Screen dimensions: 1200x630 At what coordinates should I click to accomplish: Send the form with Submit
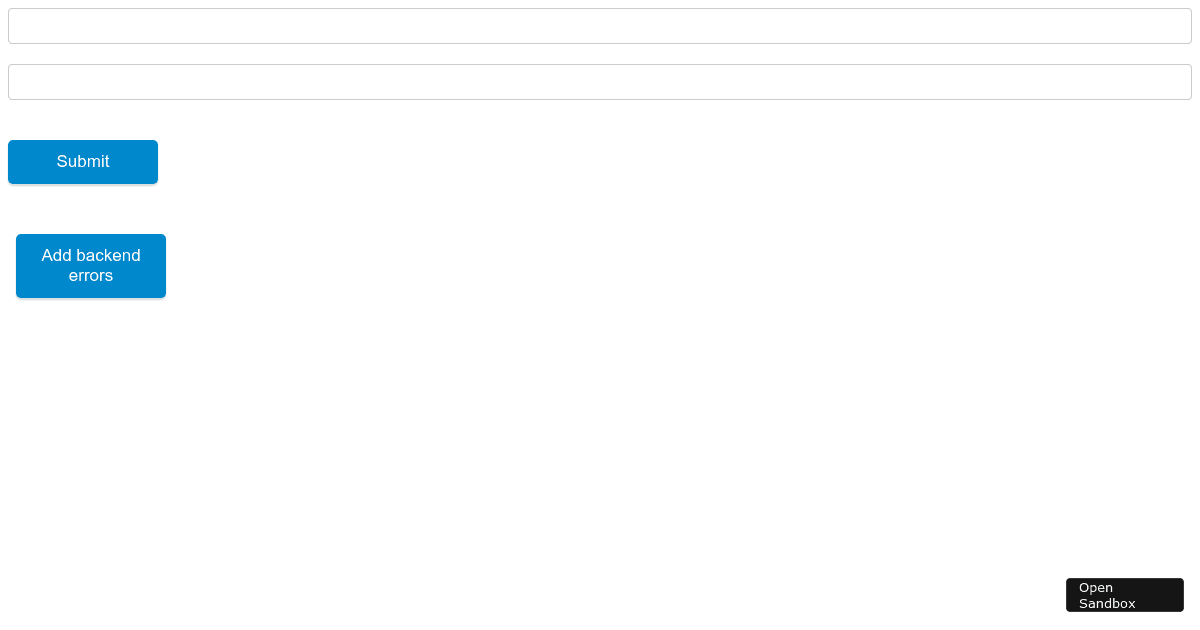83,162
